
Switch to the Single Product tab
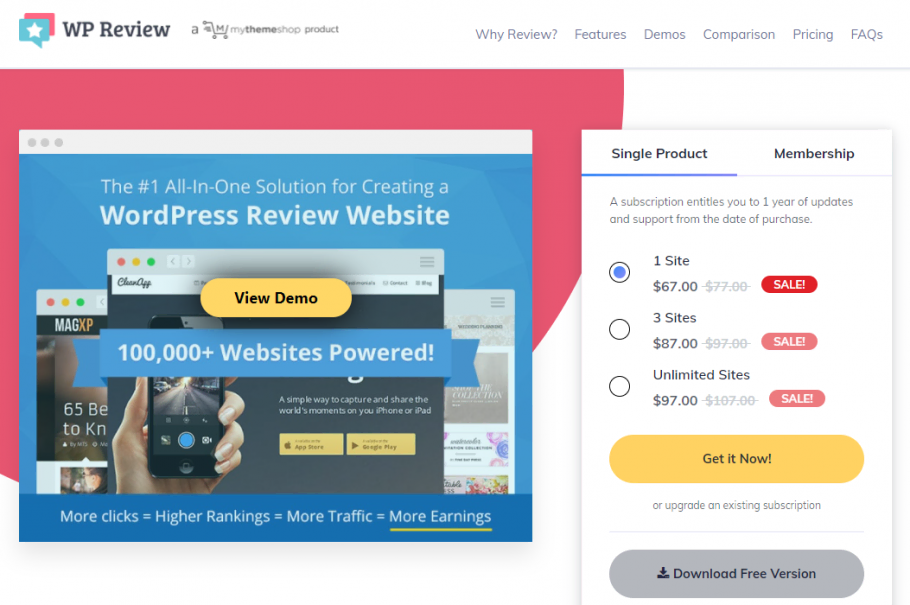pos(659,153)
